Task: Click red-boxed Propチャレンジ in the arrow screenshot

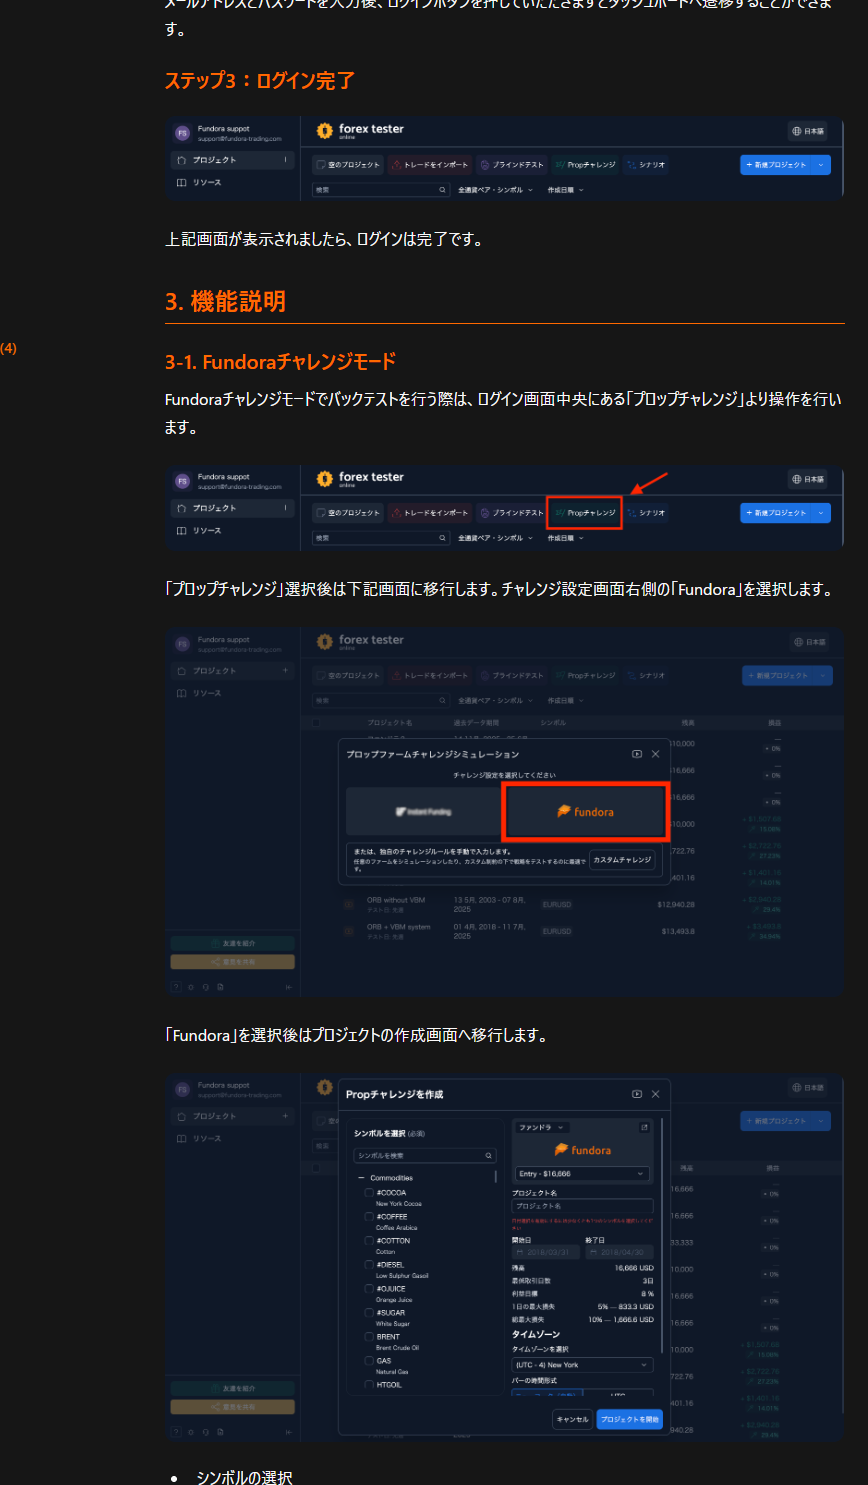Action: coord(585,513)
